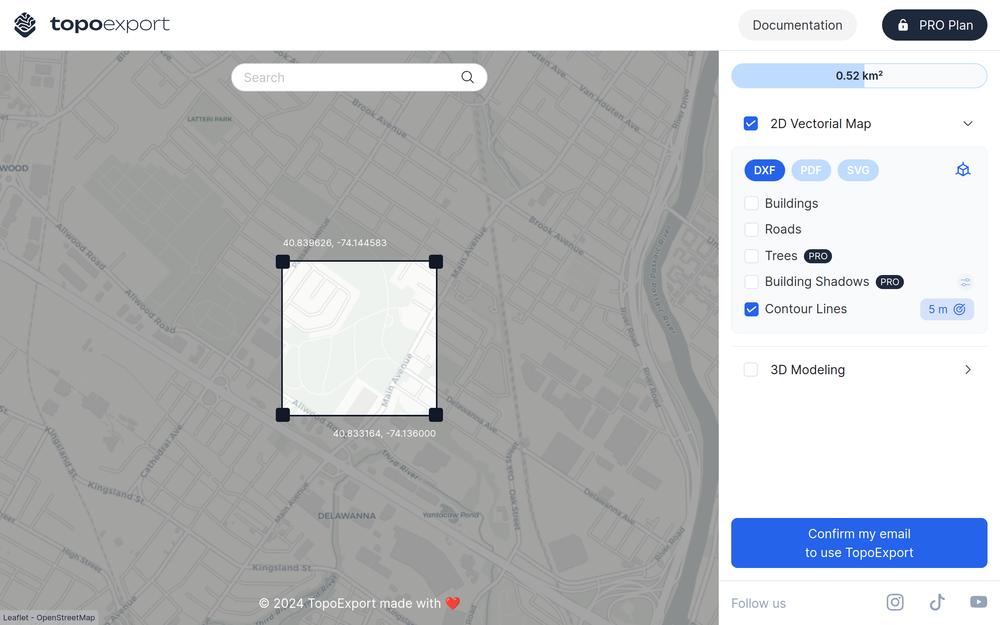Open the 5 m contour interval selector
Screen dimensions: 1000x625
[946, 309]
